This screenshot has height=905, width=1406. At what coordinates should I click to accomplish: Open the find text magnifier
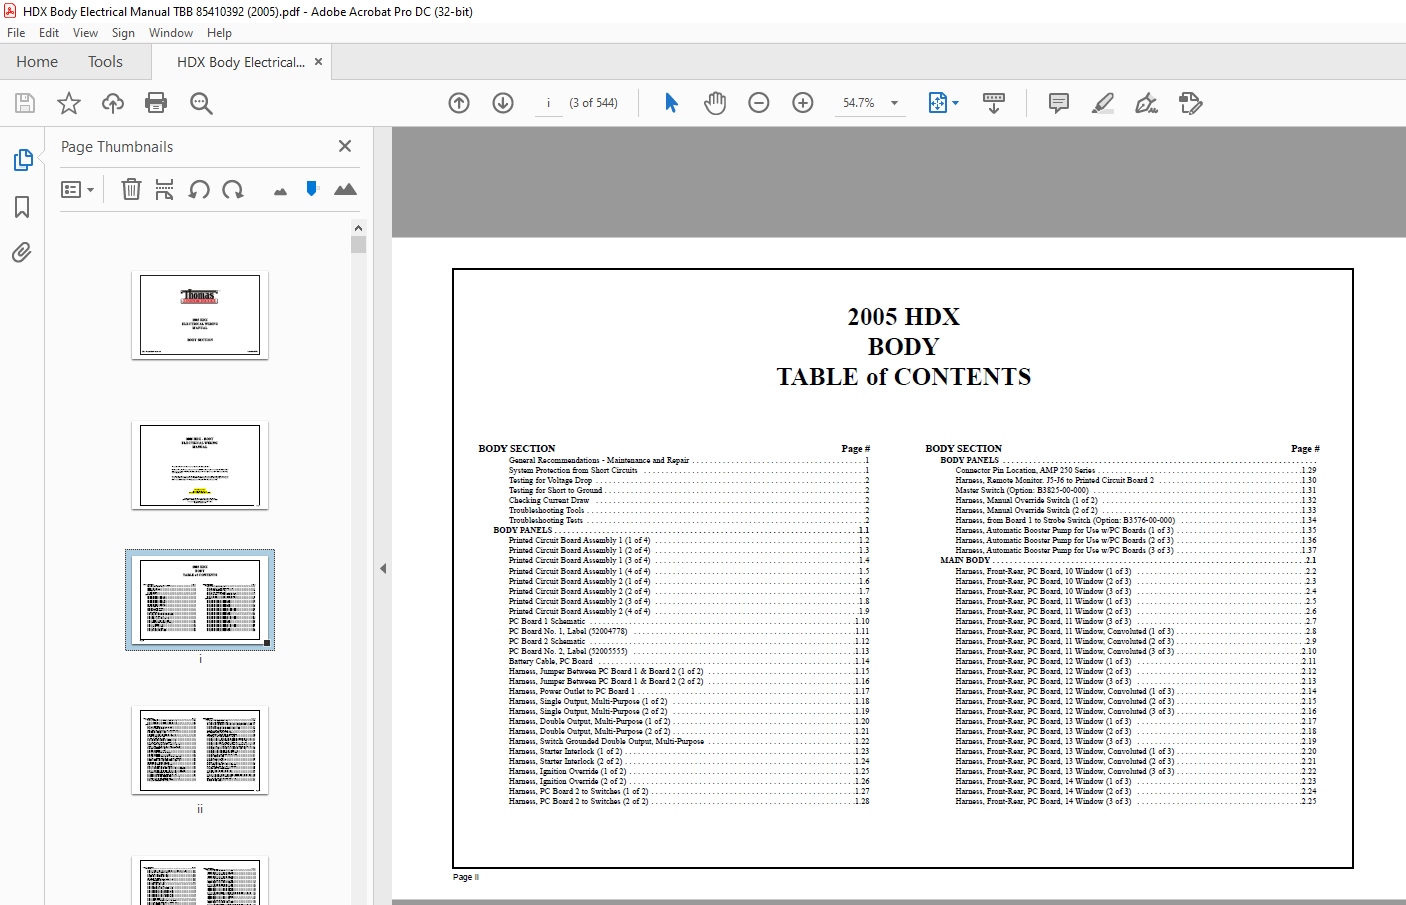tap(201, 103)
